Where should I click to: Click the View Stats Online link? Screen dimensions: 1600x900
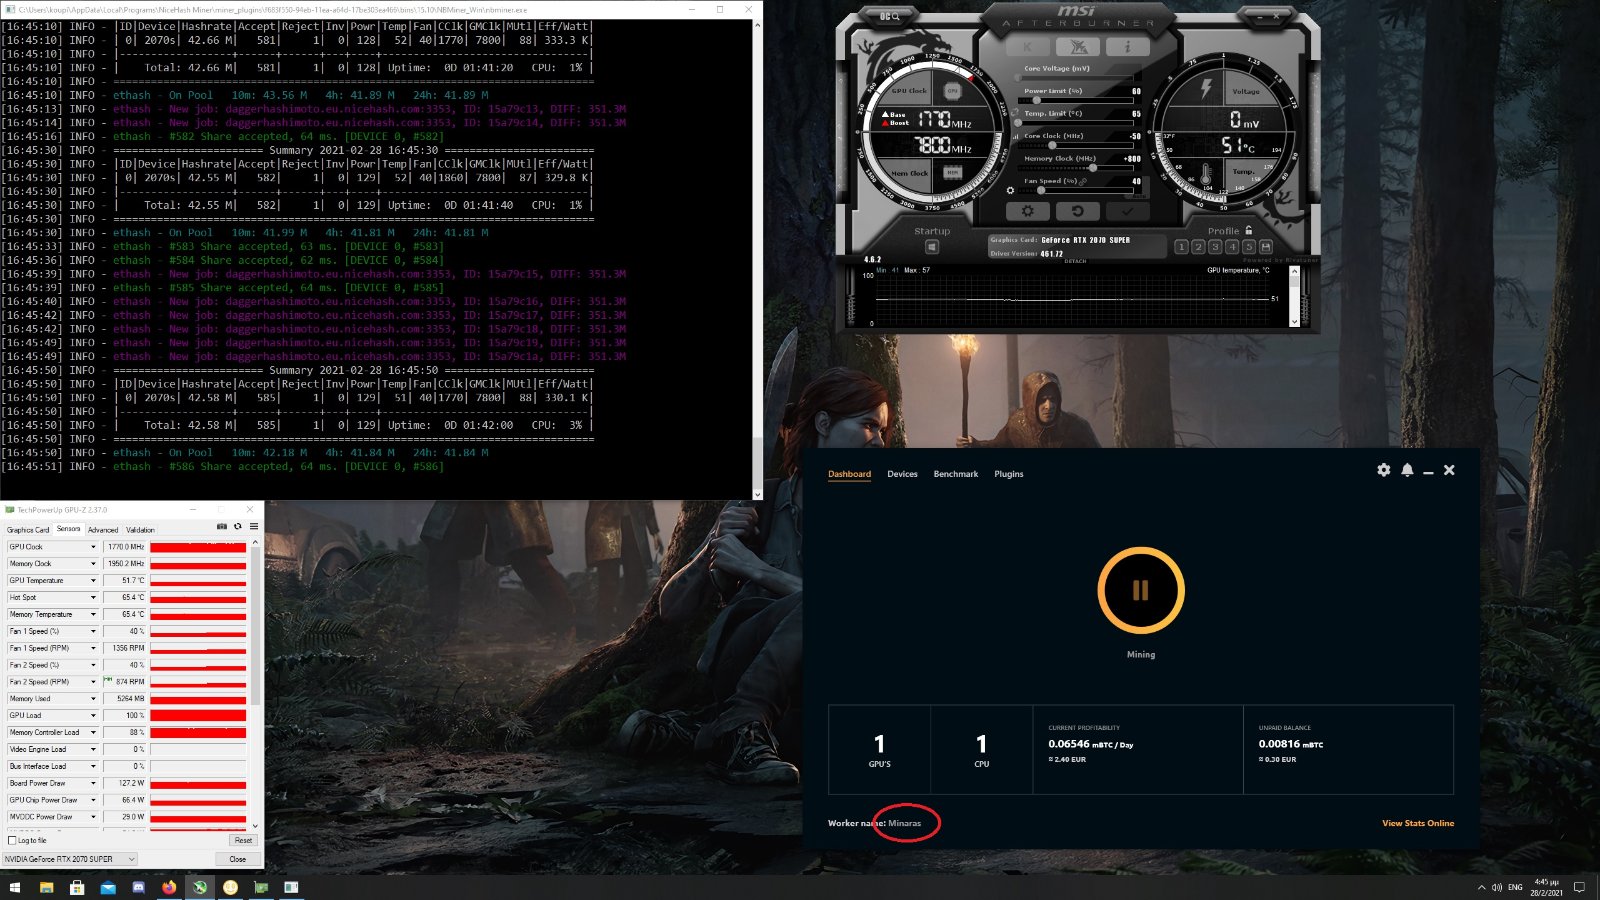1418,823
